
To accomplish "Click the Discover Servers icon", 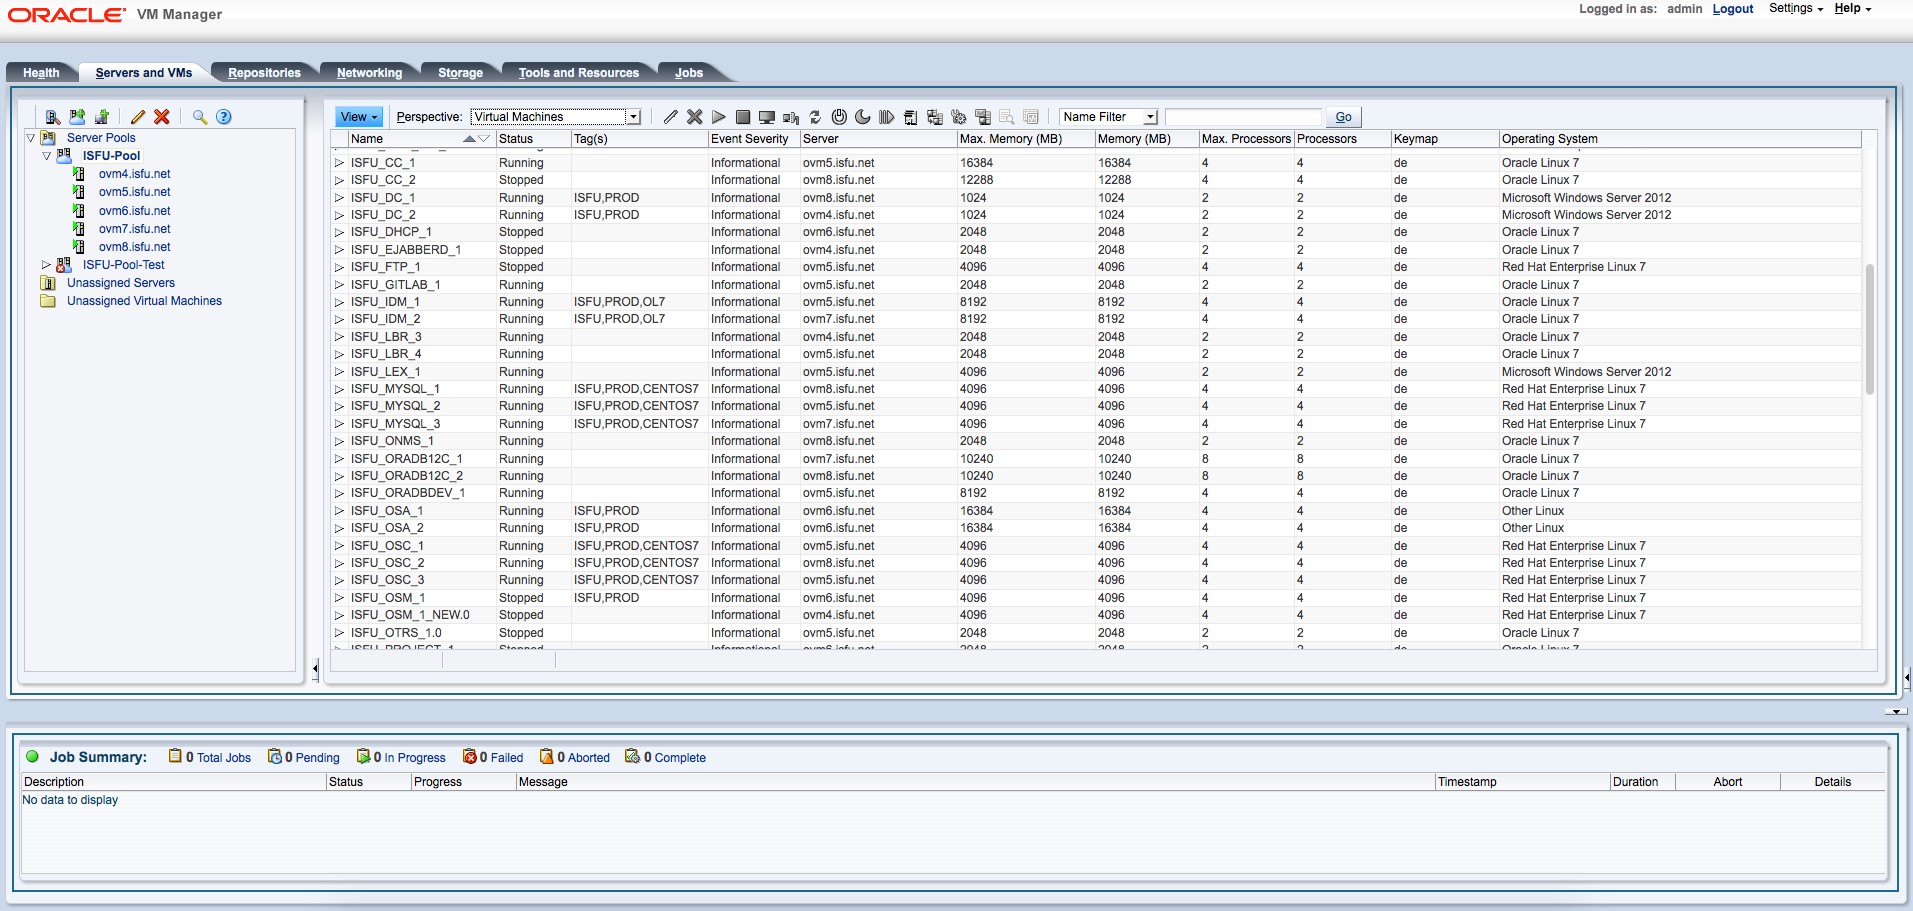I will tap(53, 117).
